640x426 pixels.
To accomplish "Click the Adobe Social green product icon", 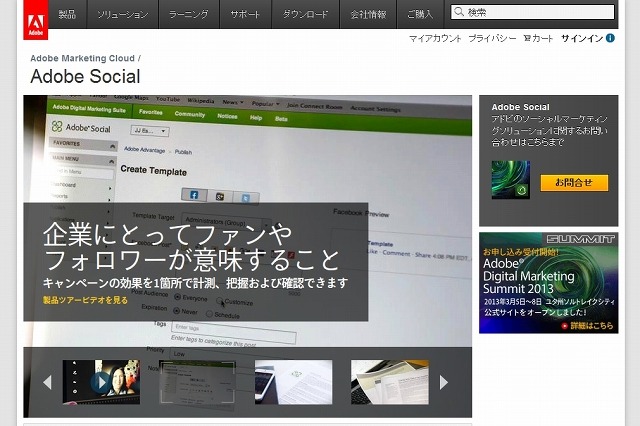I will [511, 180].
